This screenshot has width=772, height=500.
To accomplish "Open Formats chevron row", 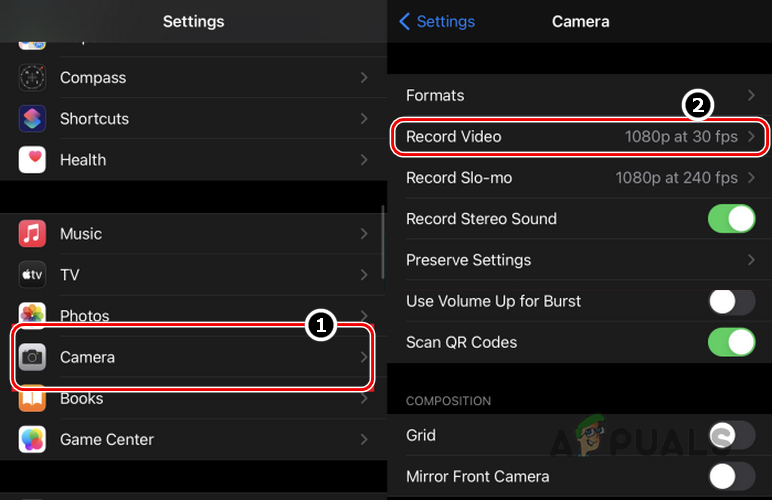I will pos(579,96).
